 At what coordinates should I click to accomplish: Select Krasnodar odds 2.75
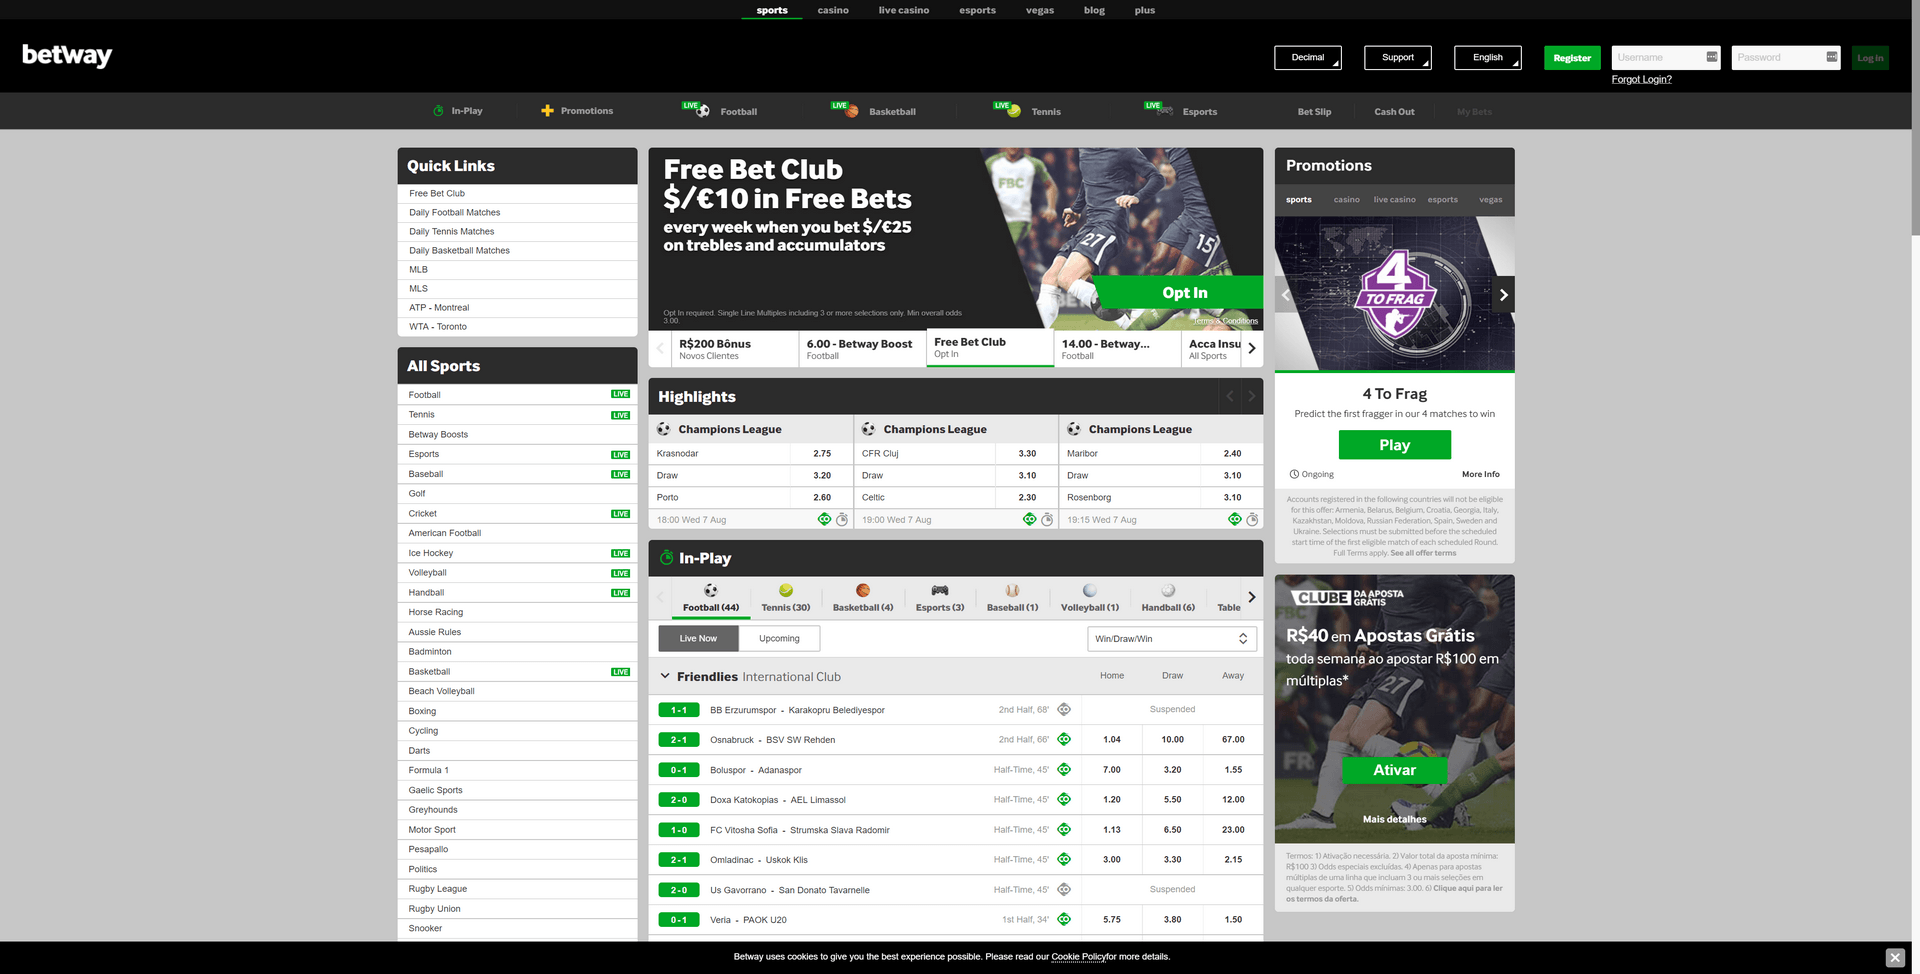coord(822,454)
